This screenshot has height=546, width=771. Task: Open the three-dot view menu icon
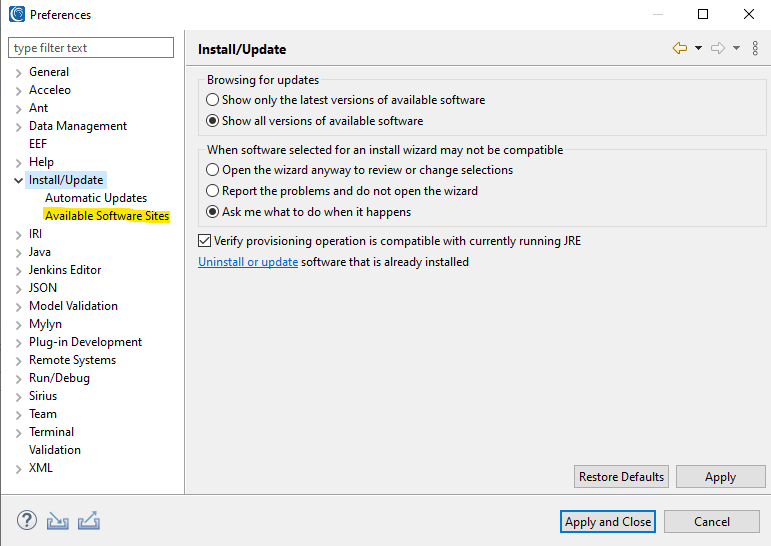[x=755, y=48]
